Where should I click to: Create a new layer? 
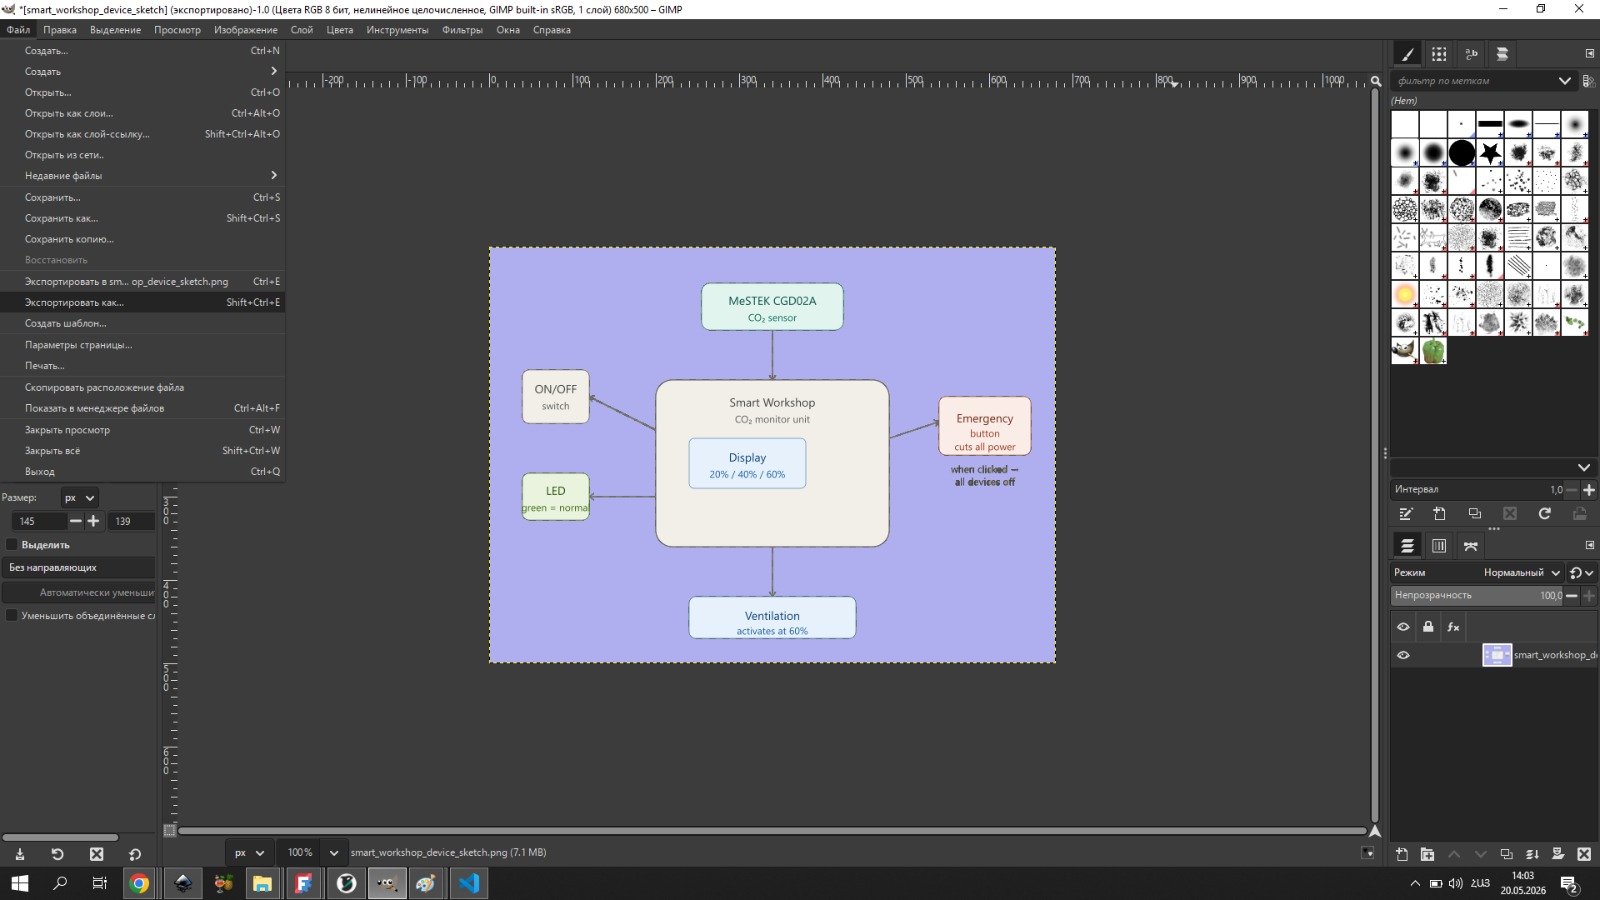(1402, 854)
